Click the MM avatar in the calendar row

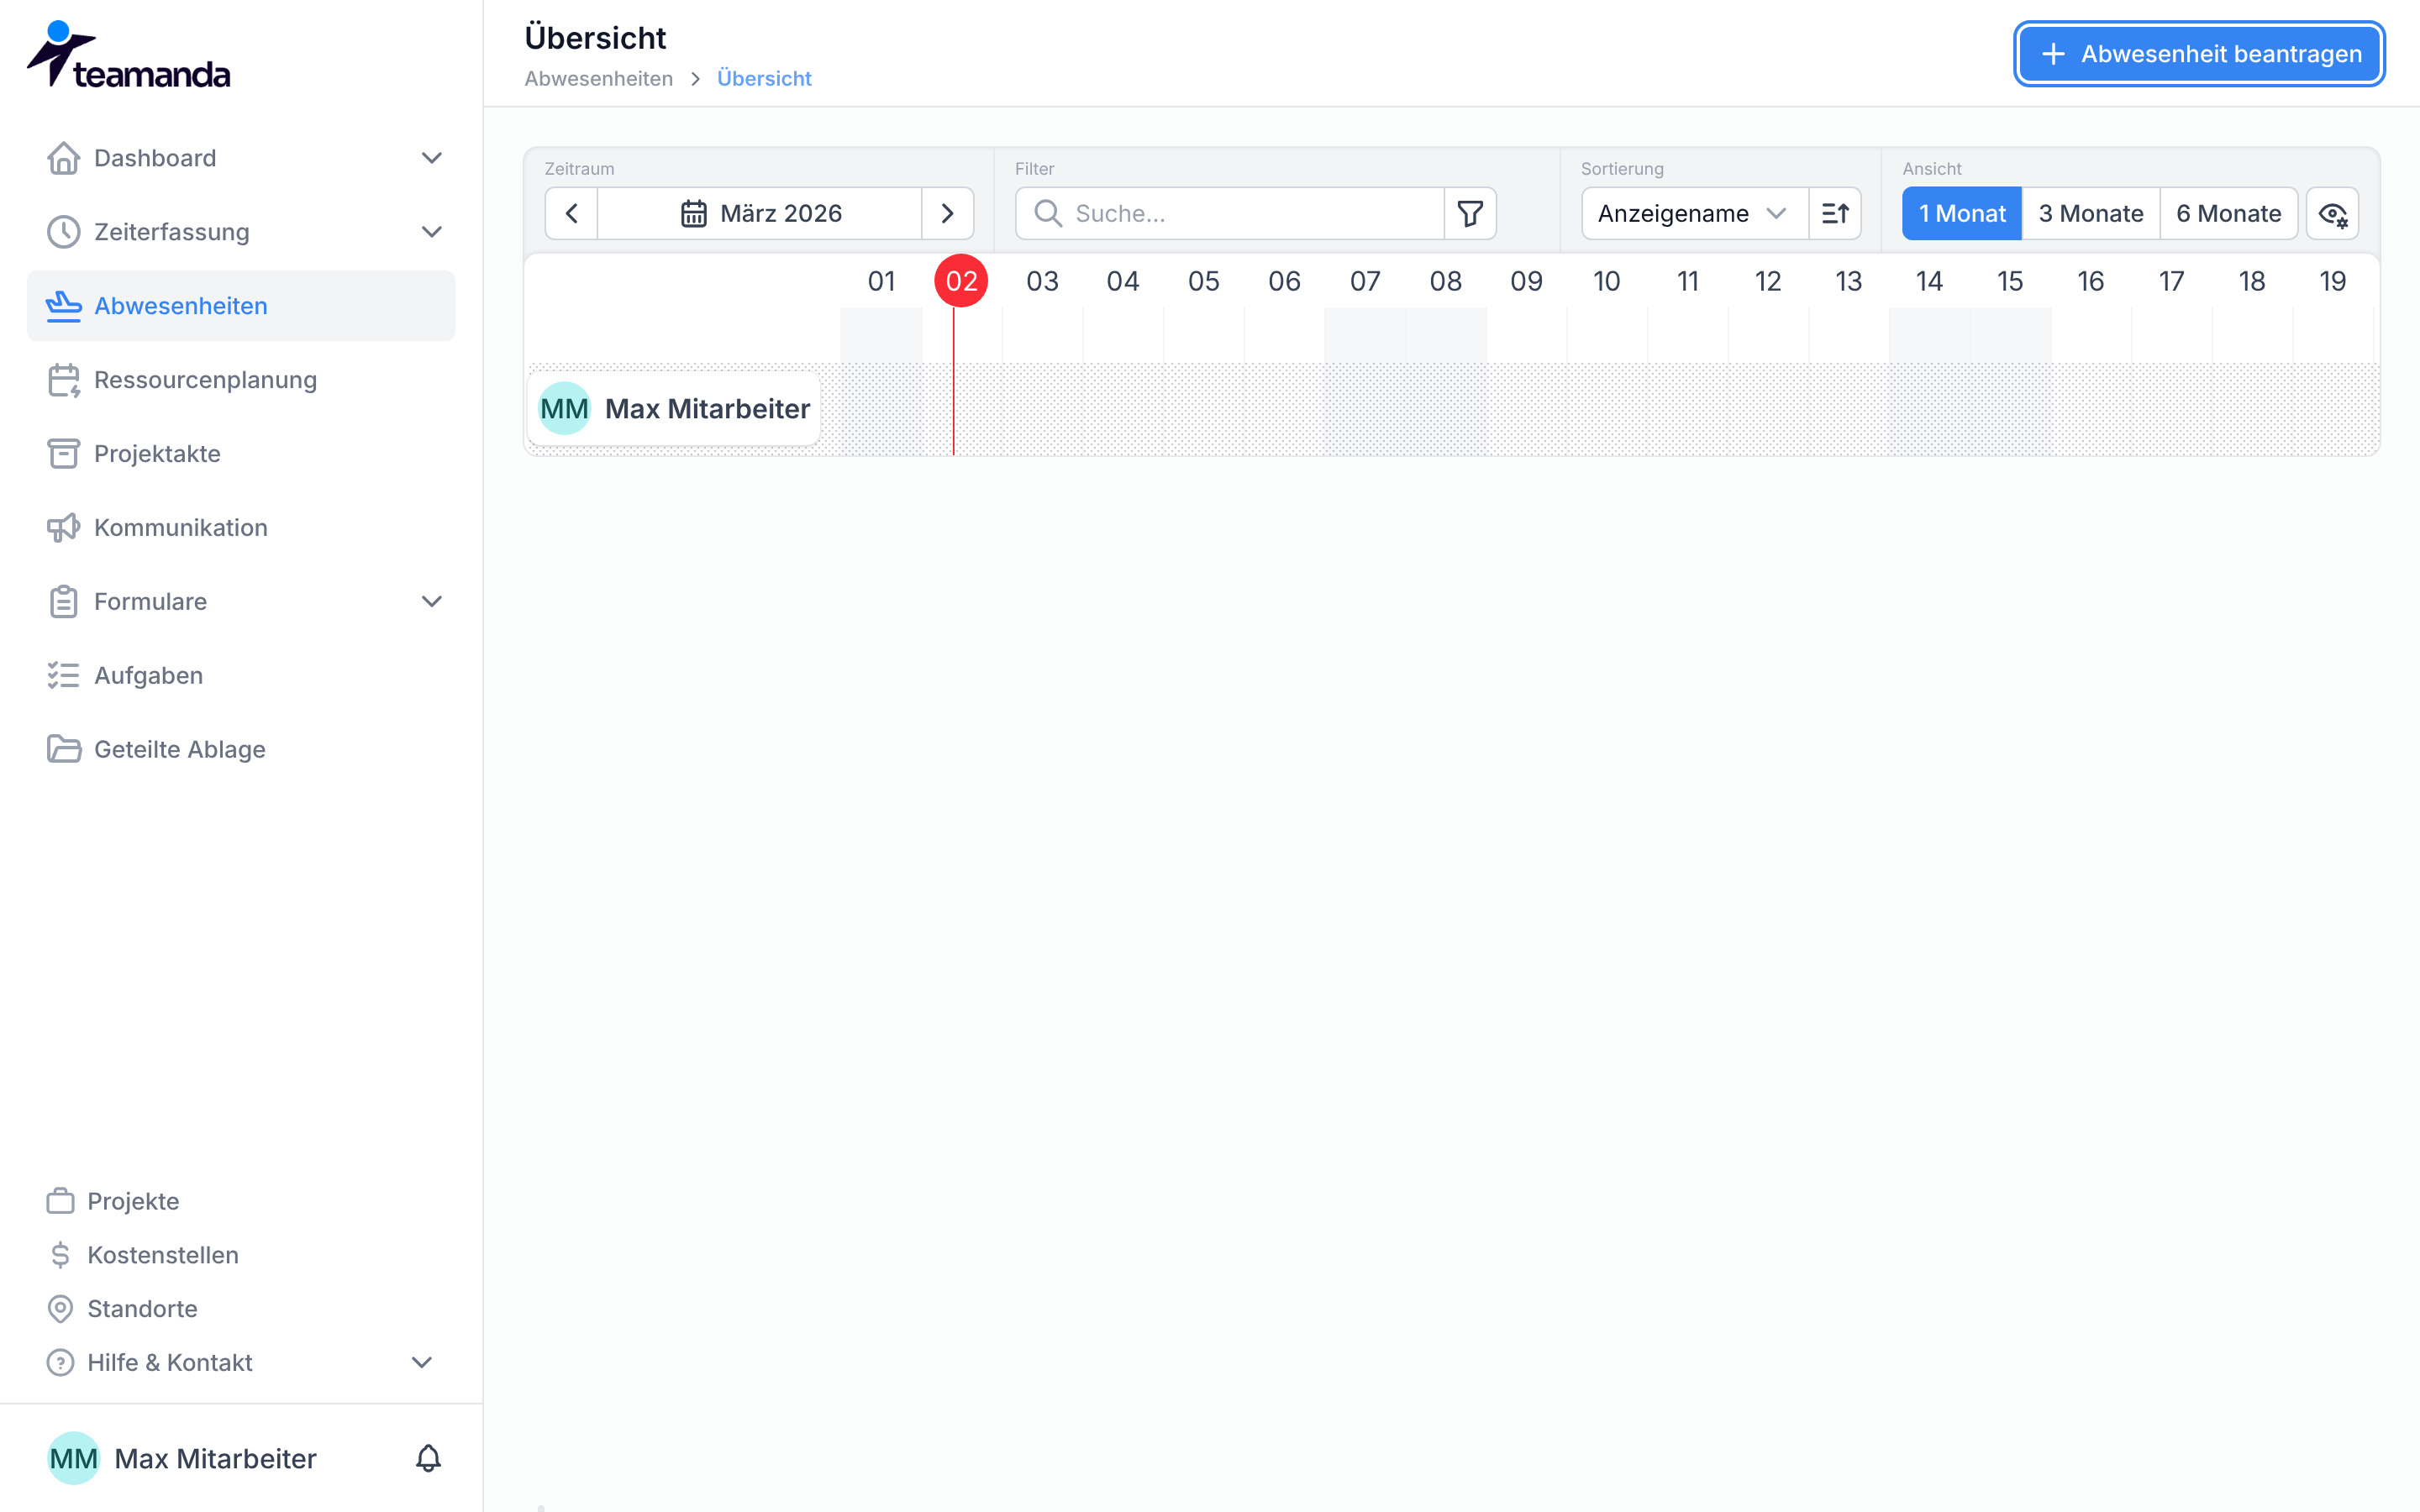[x=564, y=409]
